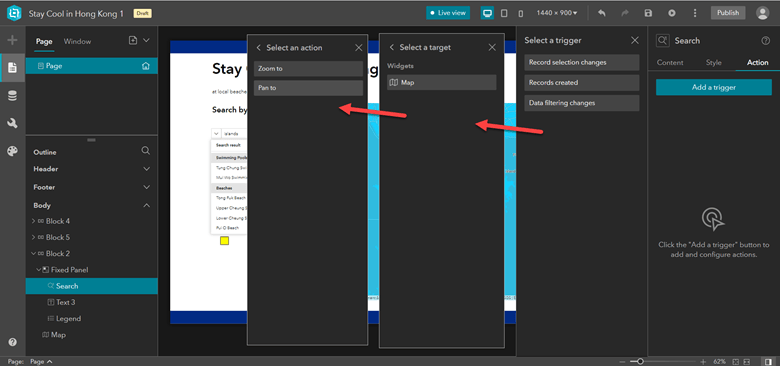Screen dimensions: 780x366
Task: Click the Add a trigger button
Action: (714, 88)
